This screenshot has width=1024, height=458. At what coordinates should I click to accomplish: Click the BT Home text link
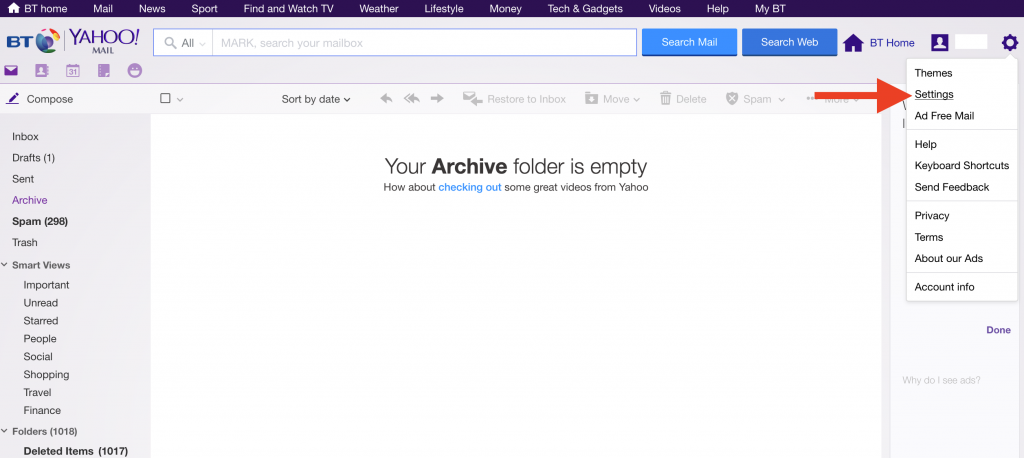[892, 43]
